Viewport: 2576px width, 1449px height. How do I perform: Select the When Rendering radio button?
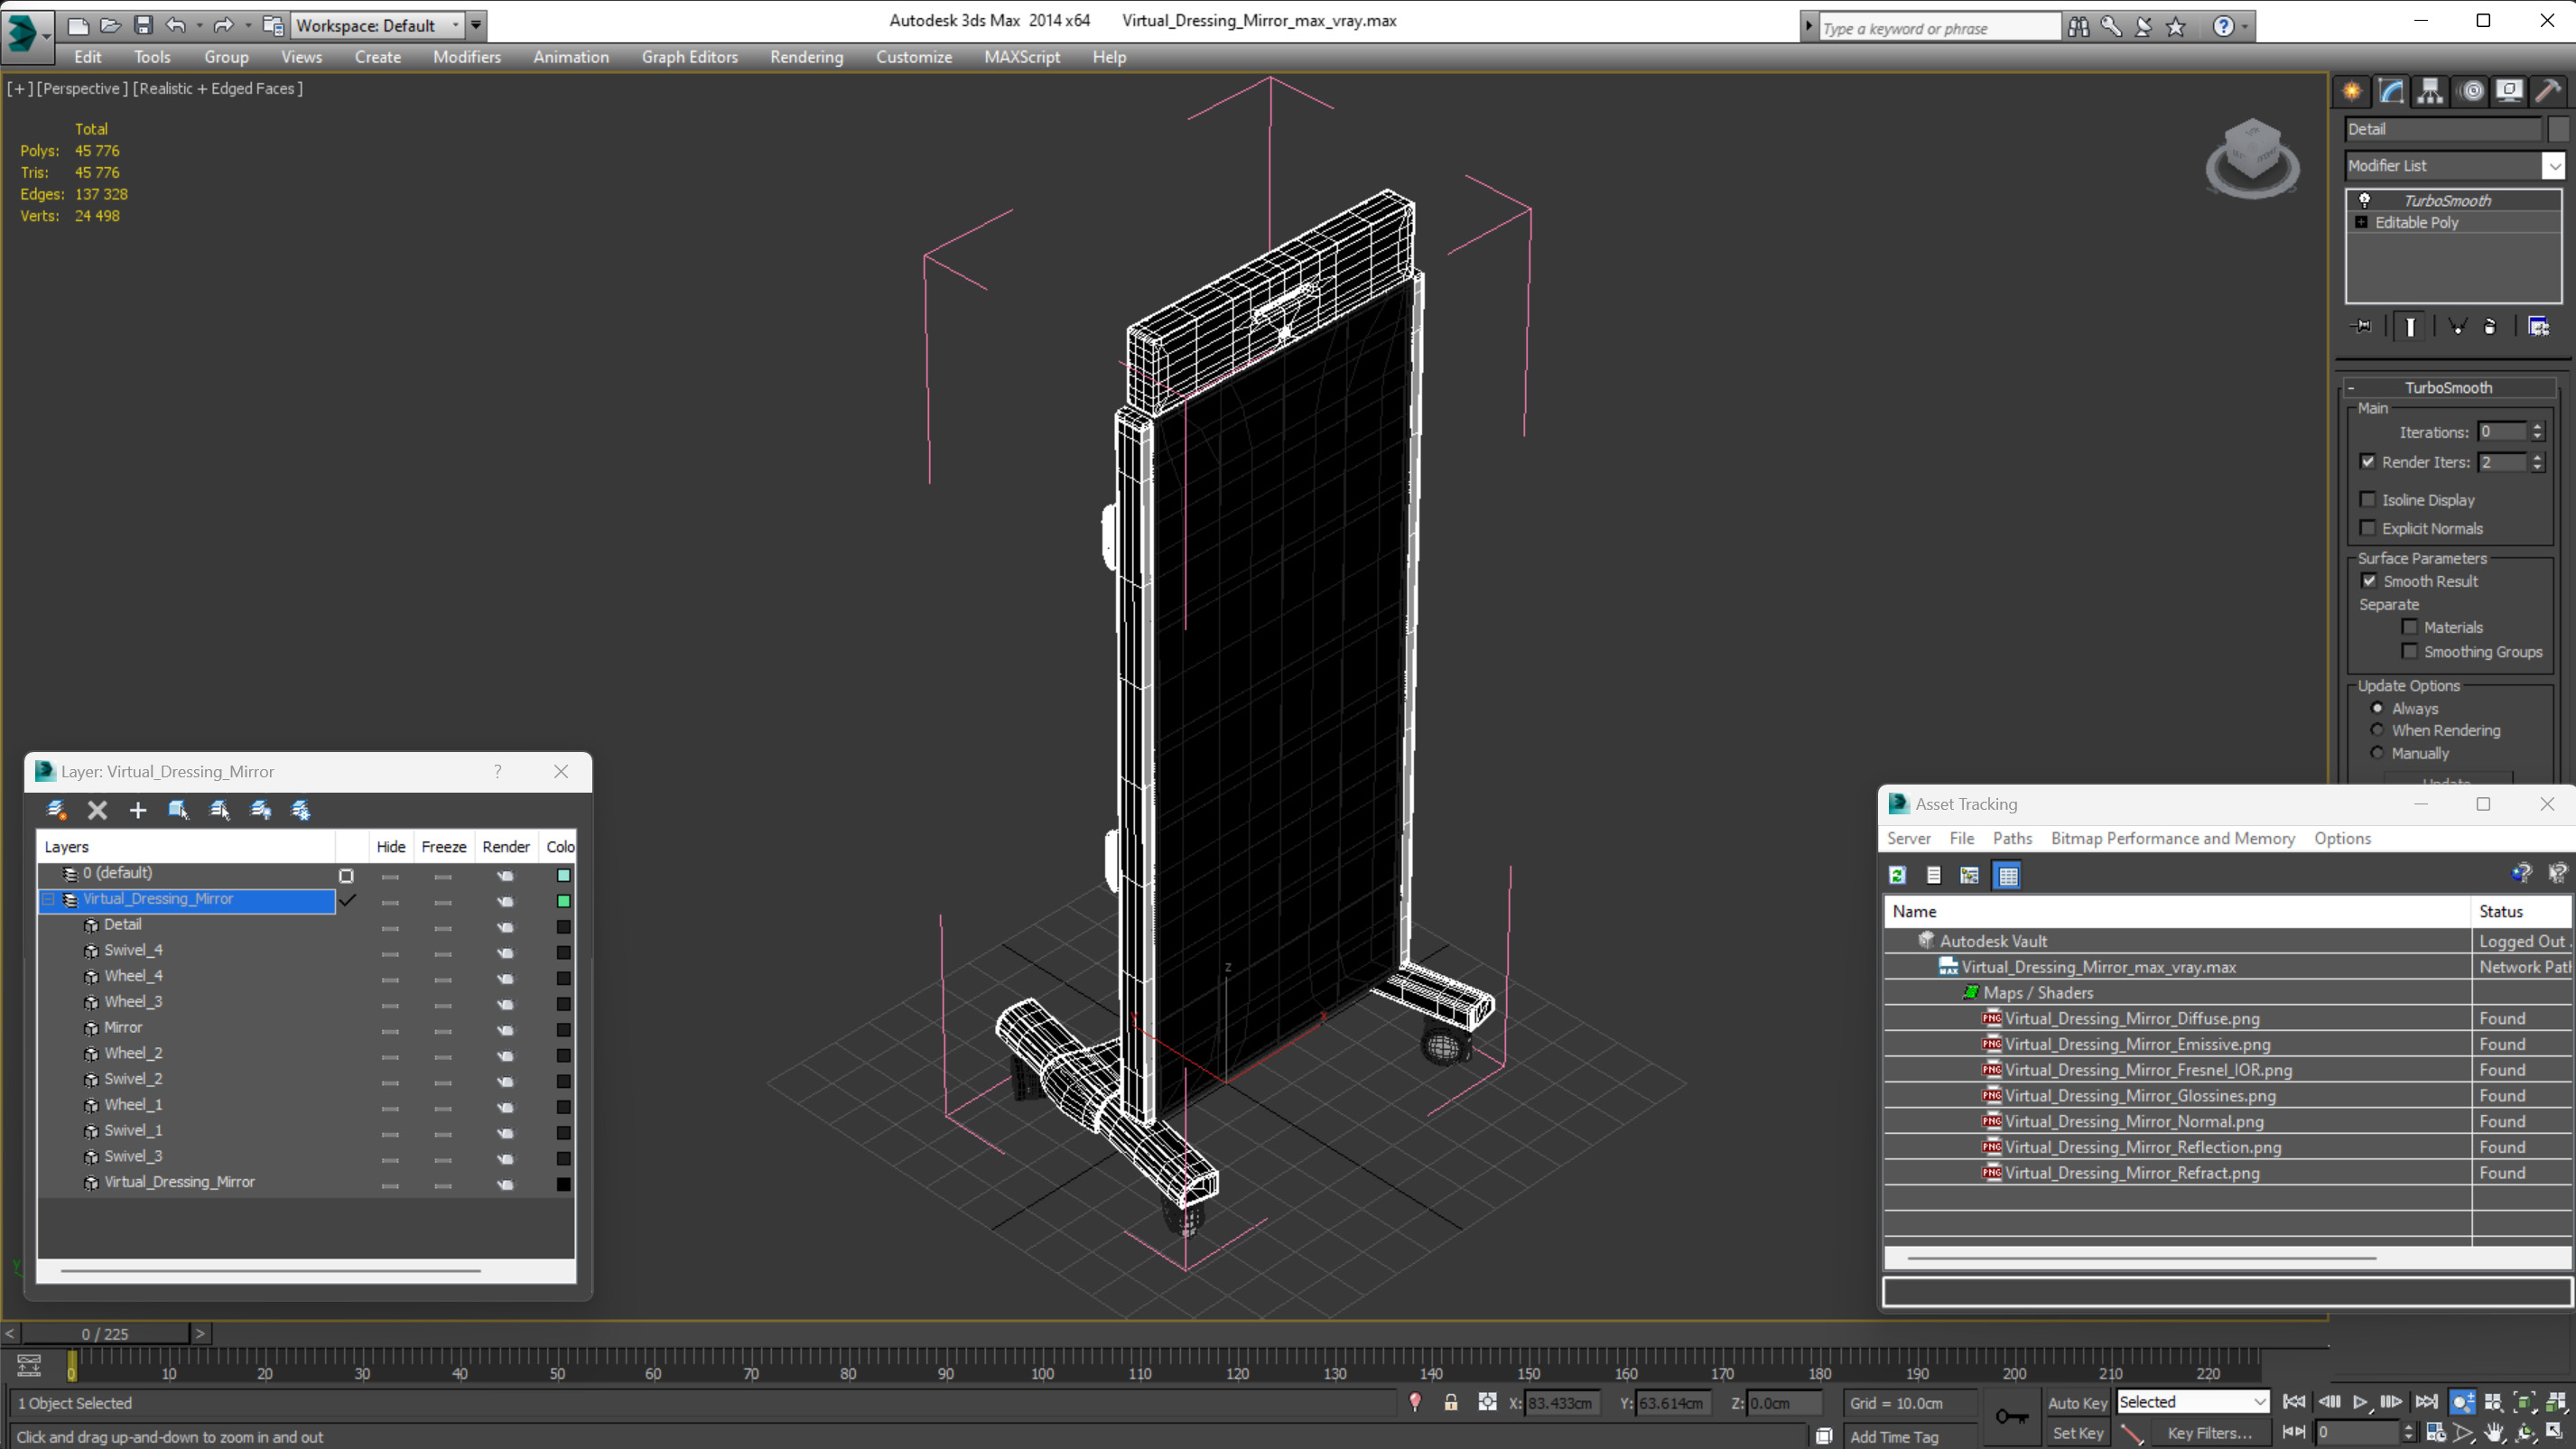pyautogui.click(x=2377, y=730)
